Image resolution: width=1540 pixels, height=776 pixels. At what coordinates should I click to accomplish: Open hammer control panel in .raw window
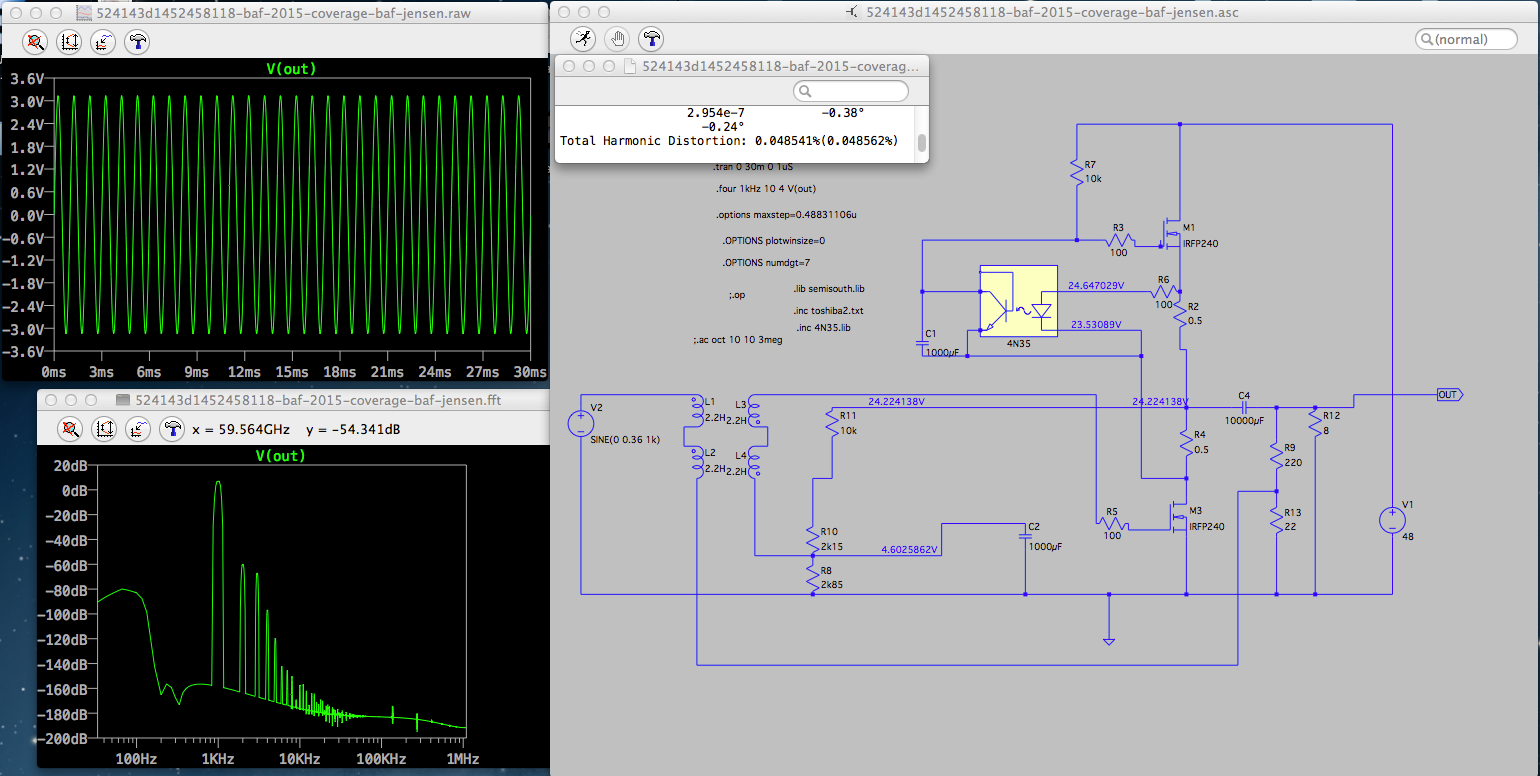(137, 42)
